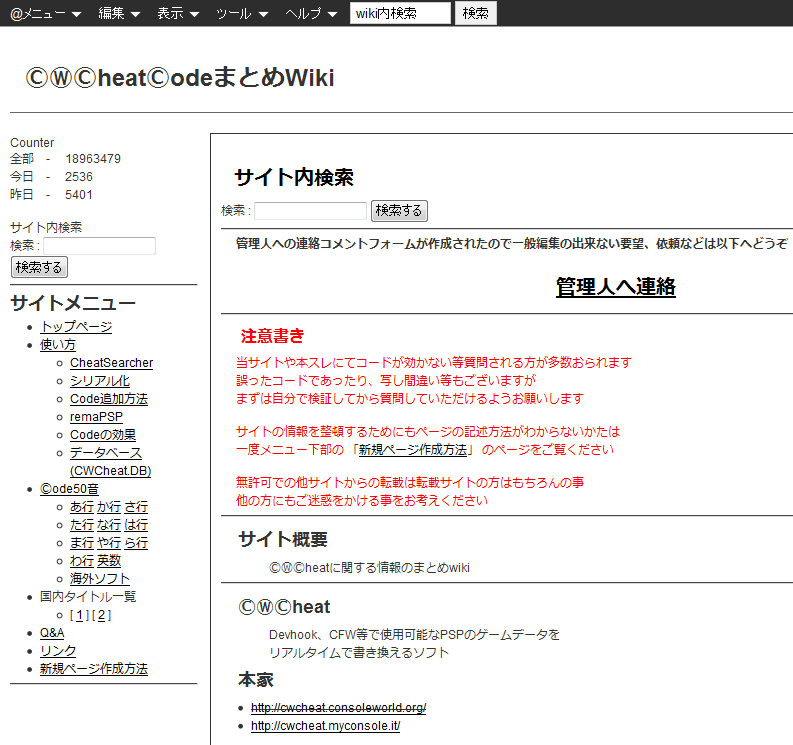Open the わ行 link
Screen dimensions: 793x745
[82, 561]
